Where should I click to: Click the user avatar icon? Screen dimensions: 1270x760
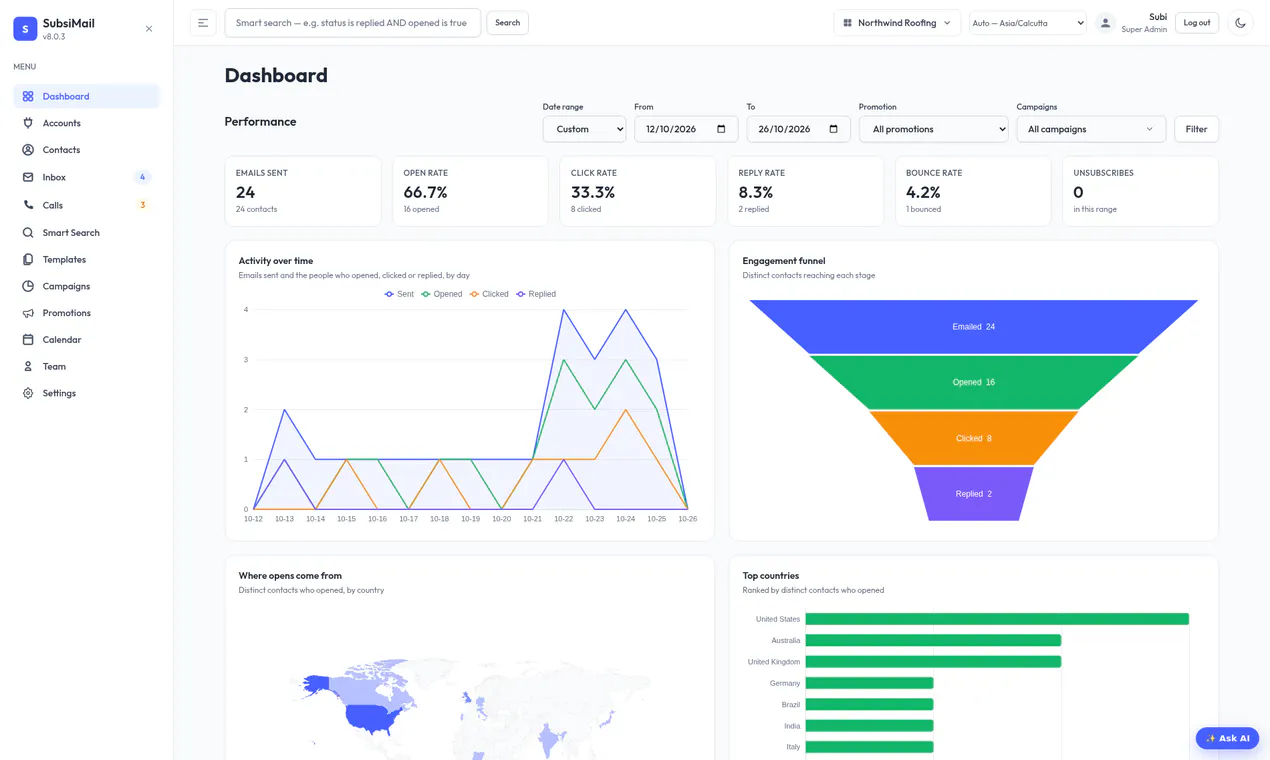pyautogui.click(x=1105, y=23)
